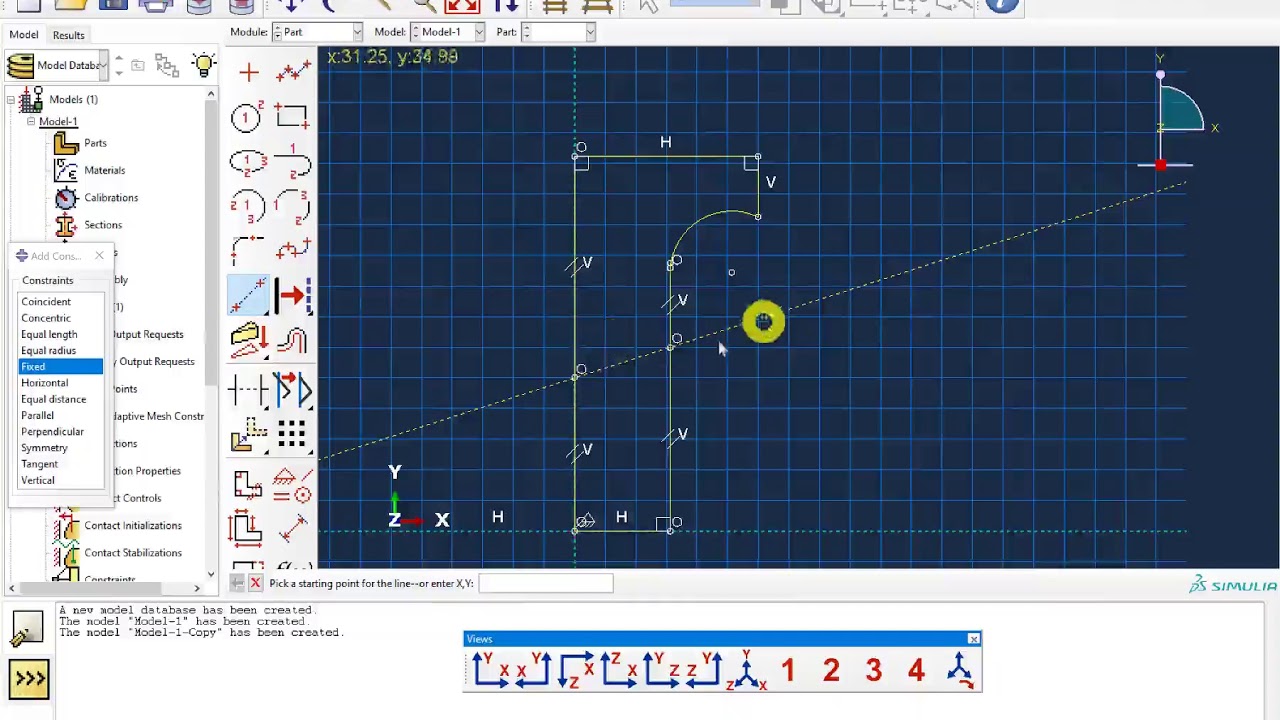1280x720 pixels.
Task: Click the X,Y coordinate input field
Action: coord(546,583)
